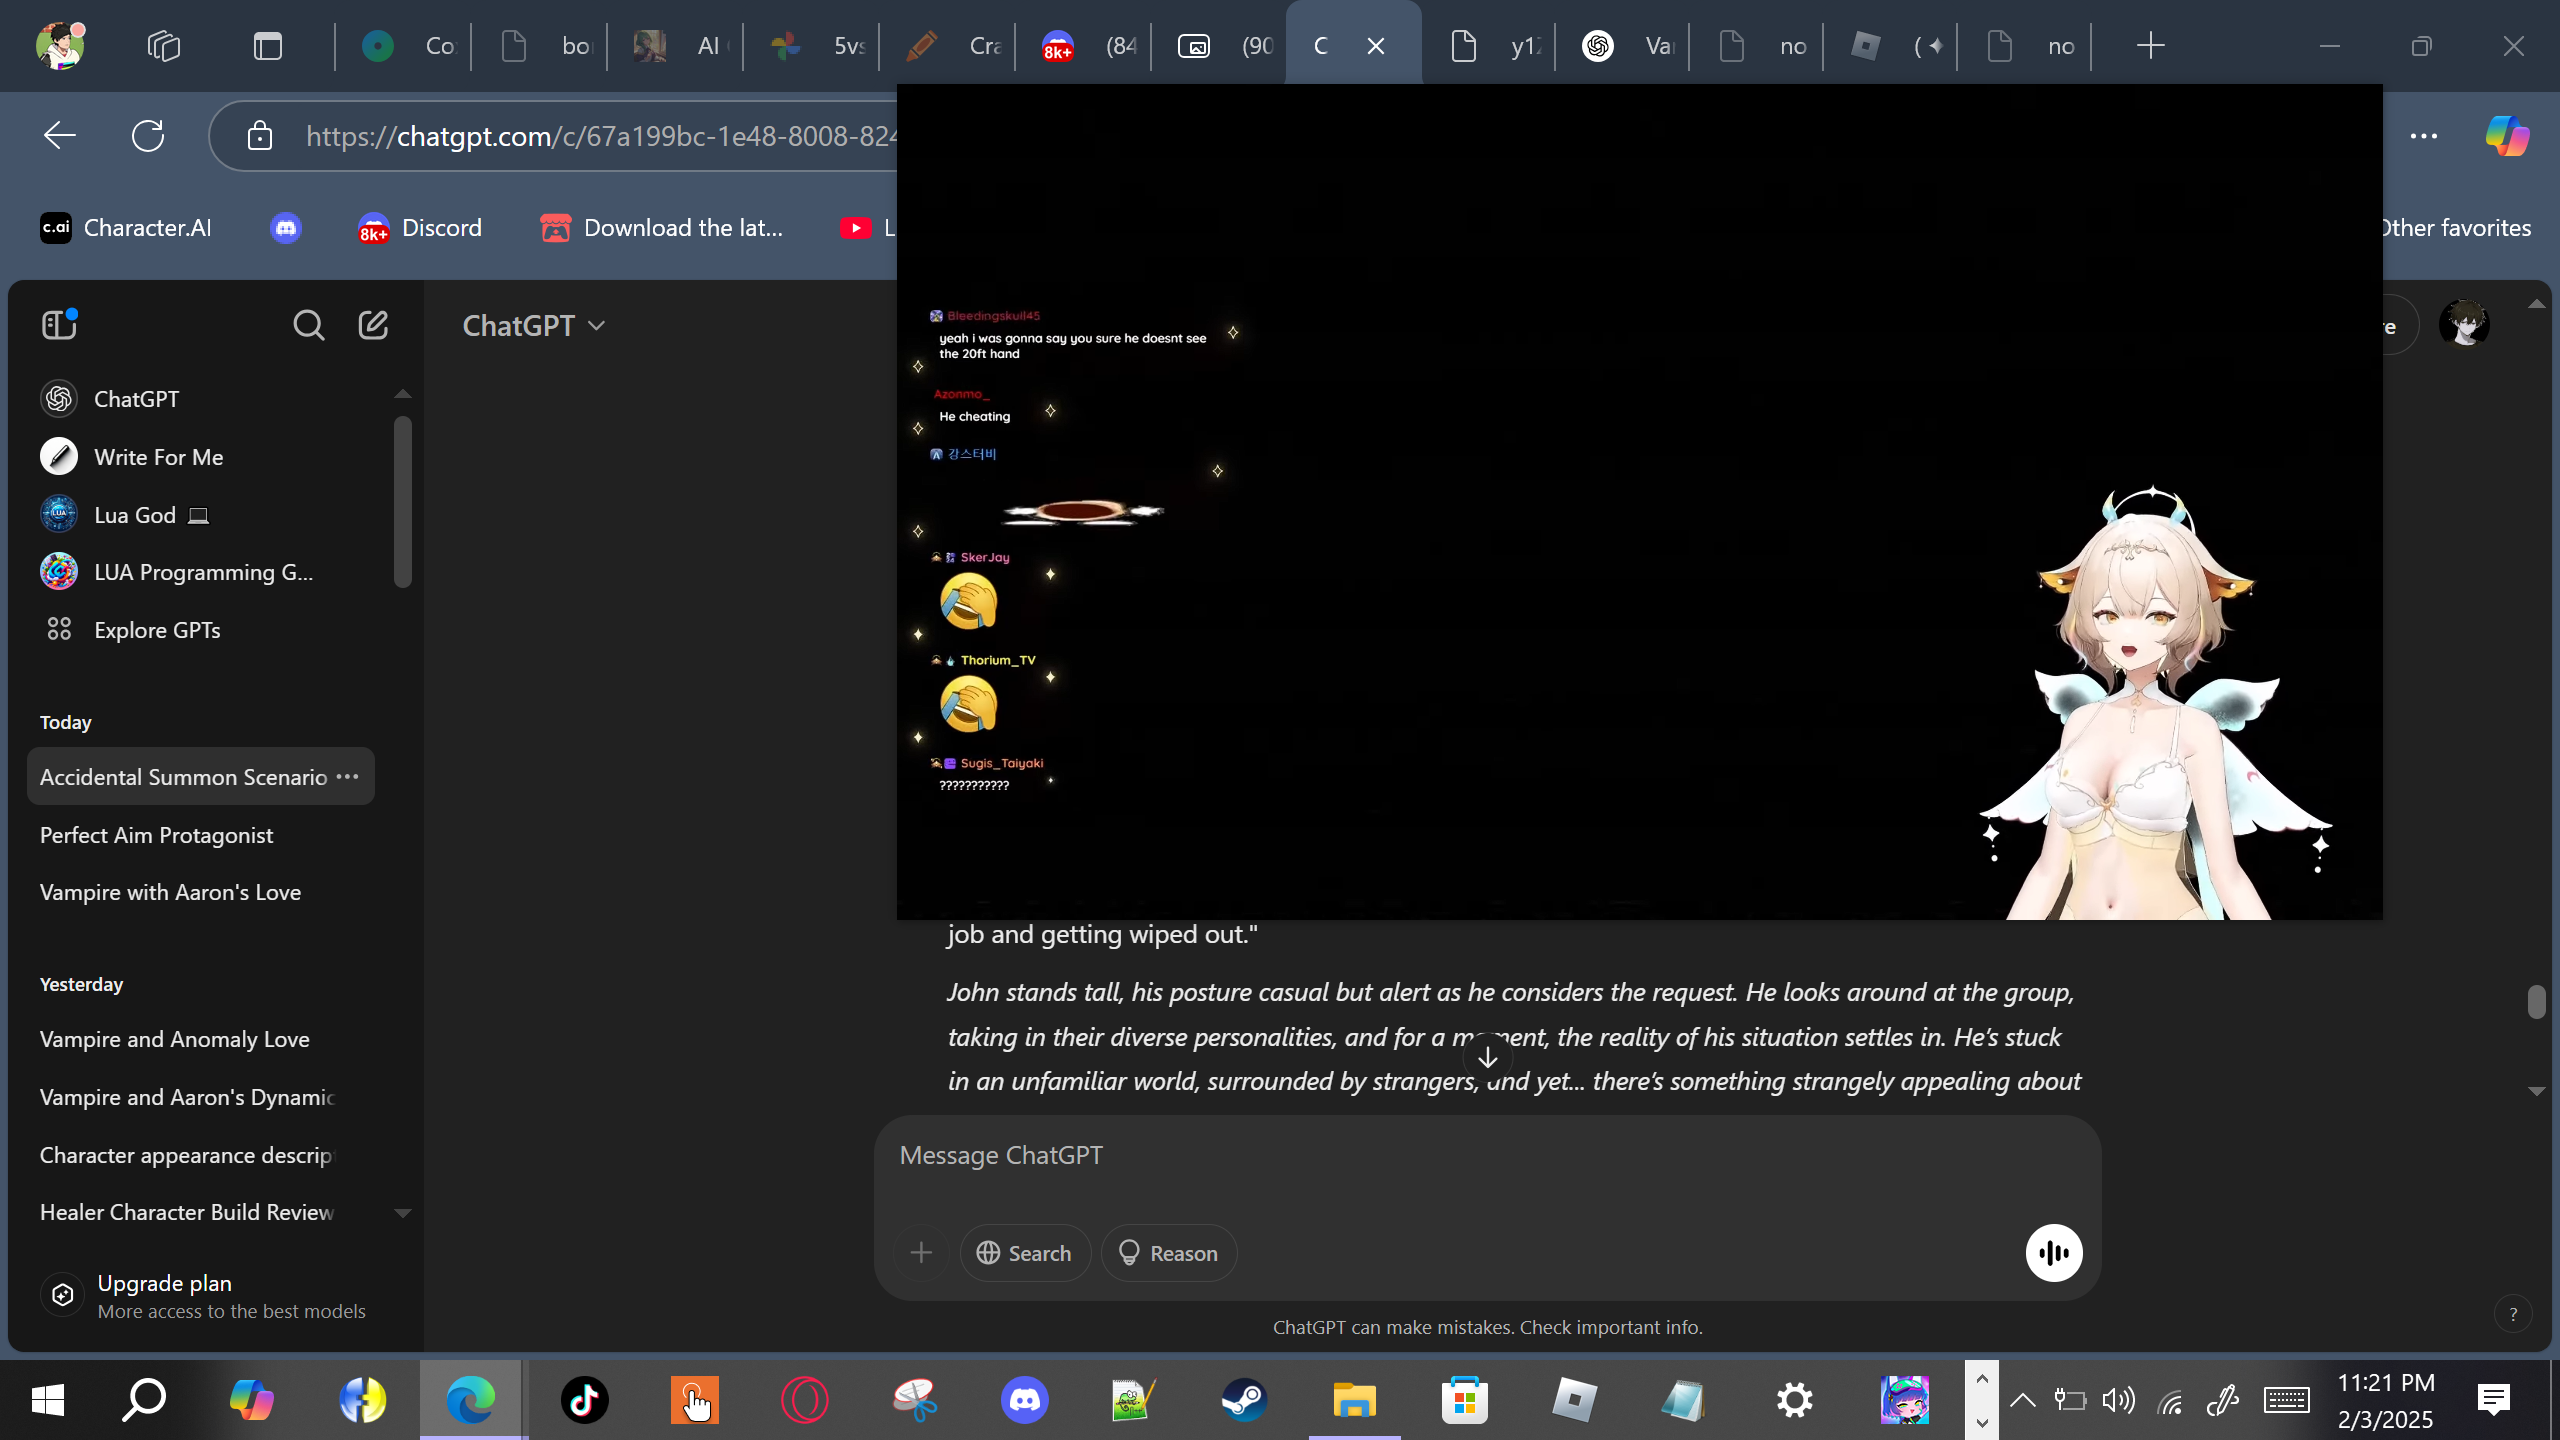Open the browser Settings and more menu
2560x1440 pixels.
(x=2424, y=136)
